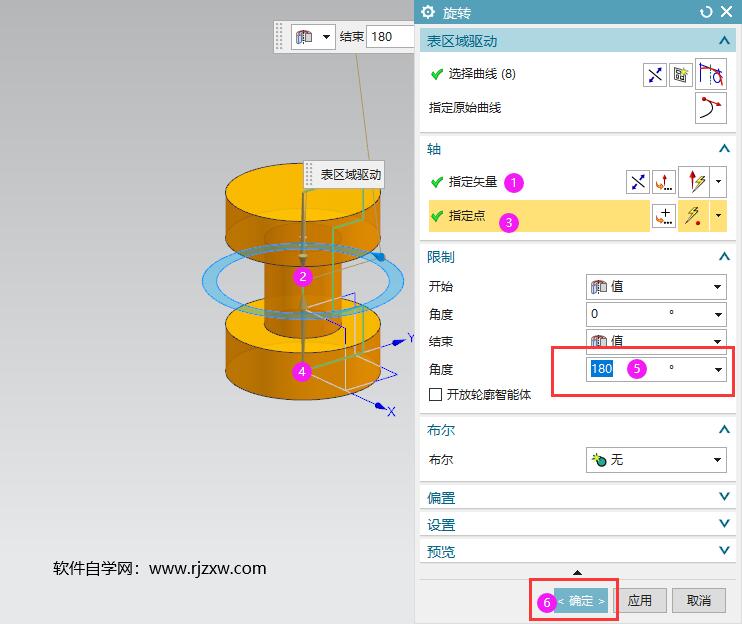Close the 旋转 dialog
Image resolution: width=742 pixels, height=624 pixels.
tap(727, 12)
